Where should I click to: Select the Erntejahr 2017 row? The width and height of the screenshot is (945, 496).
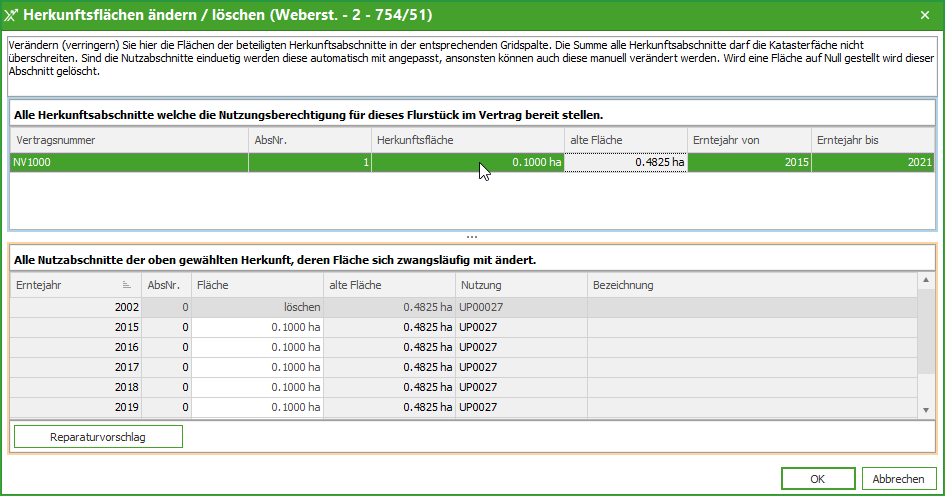[76, 367]
